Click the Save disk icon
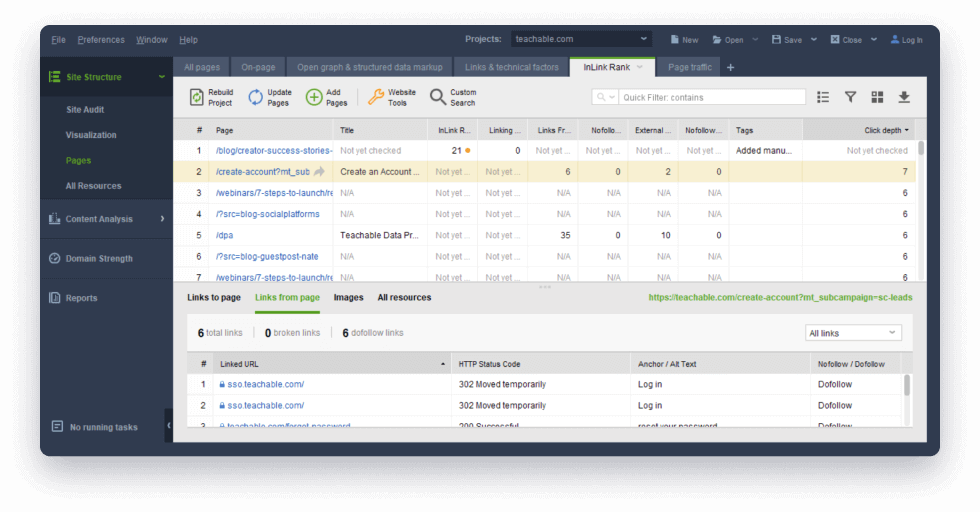This screenshot has width=980, height=512. 776,39
